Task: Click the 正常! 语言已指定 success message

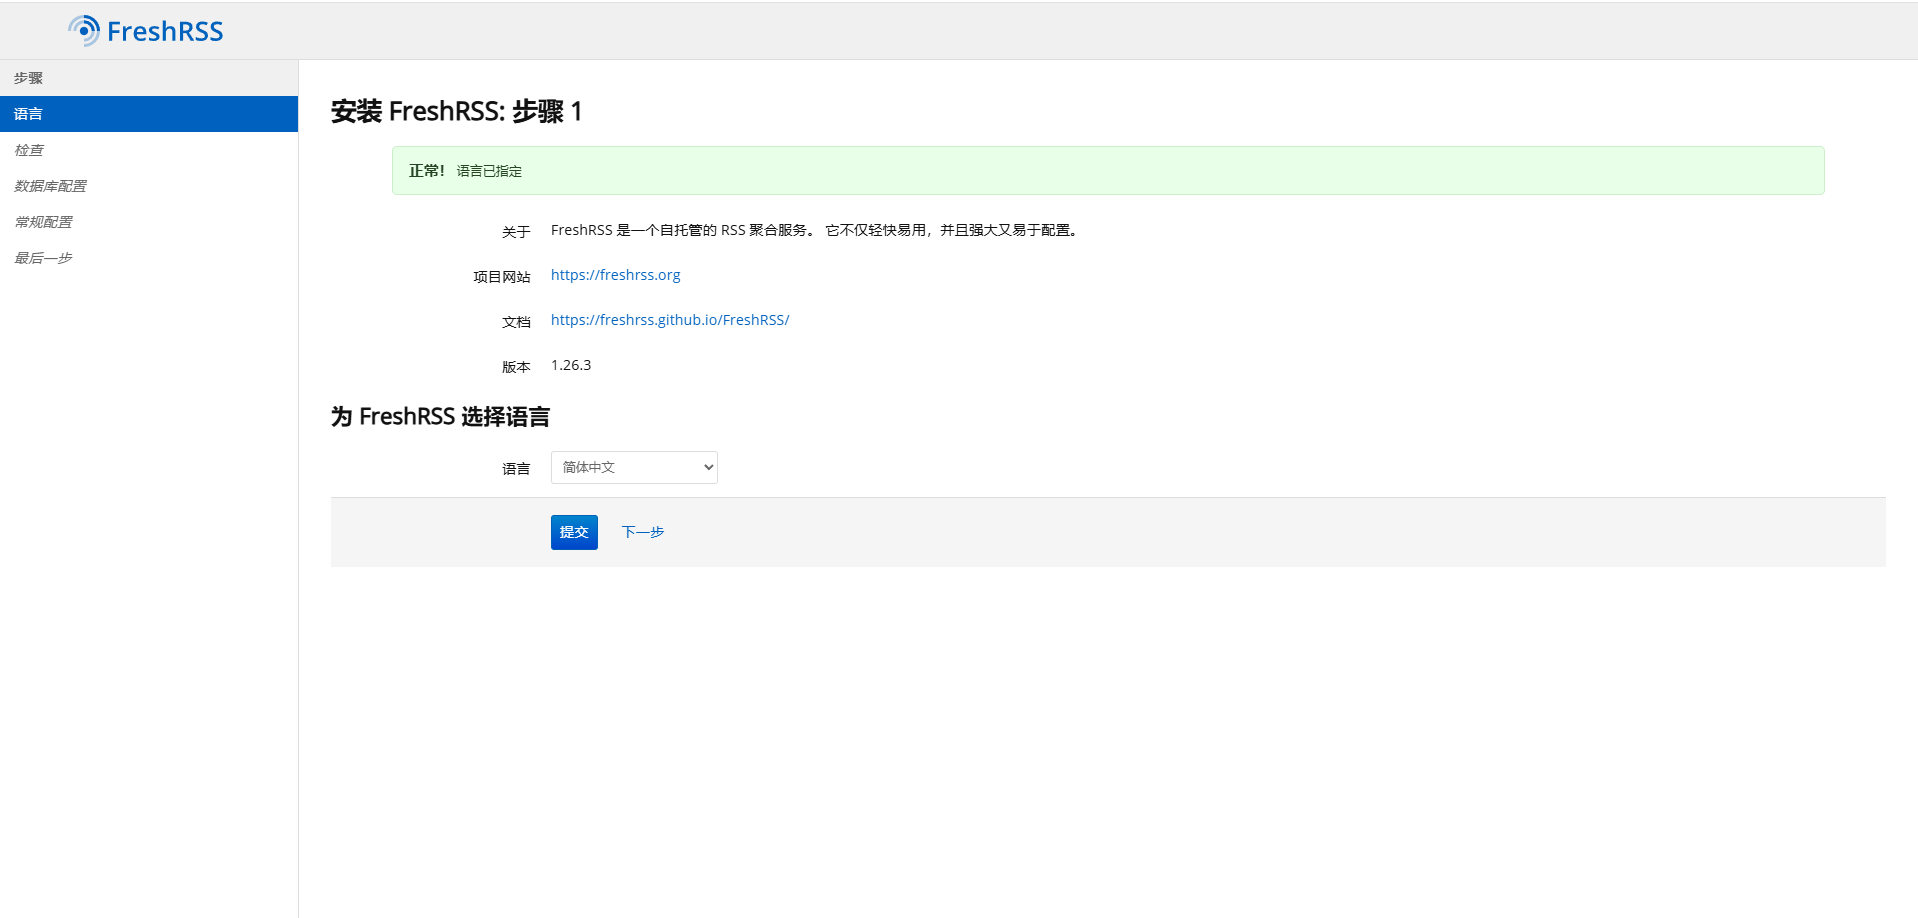Action: click(1108, 171)
